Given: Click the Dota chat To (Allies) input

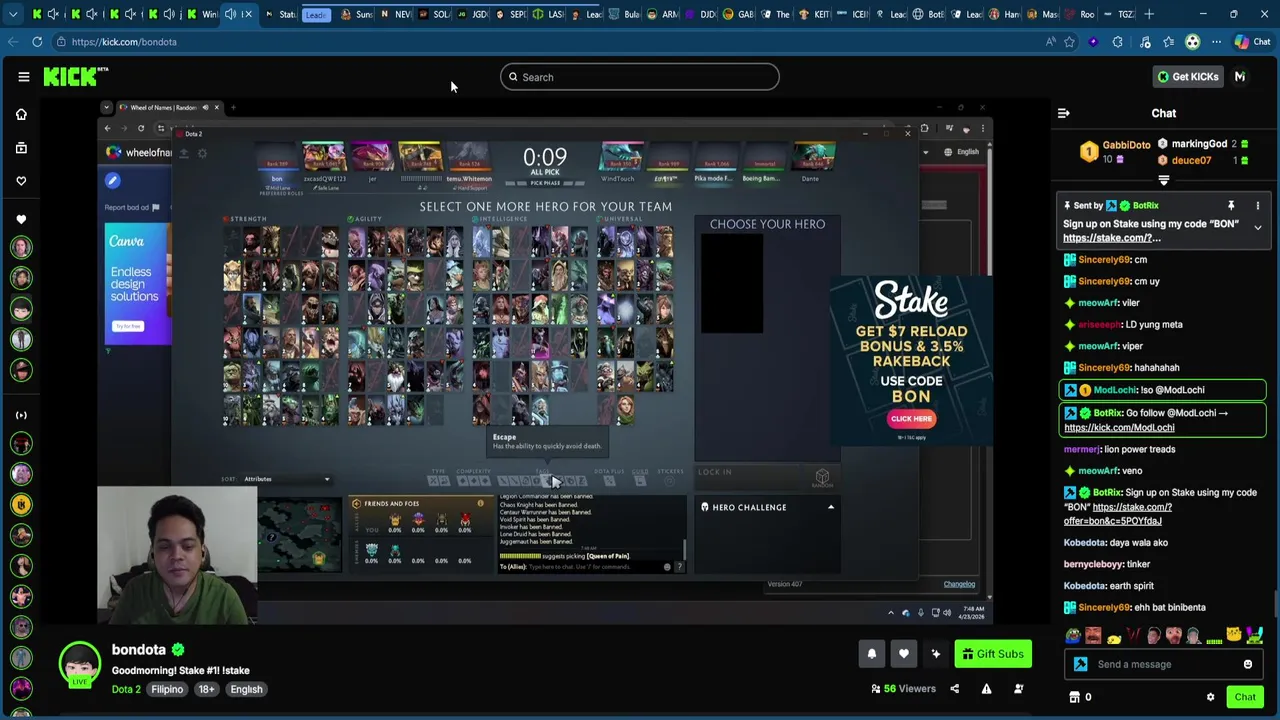Looking at the screenshot, I should 580,567.
